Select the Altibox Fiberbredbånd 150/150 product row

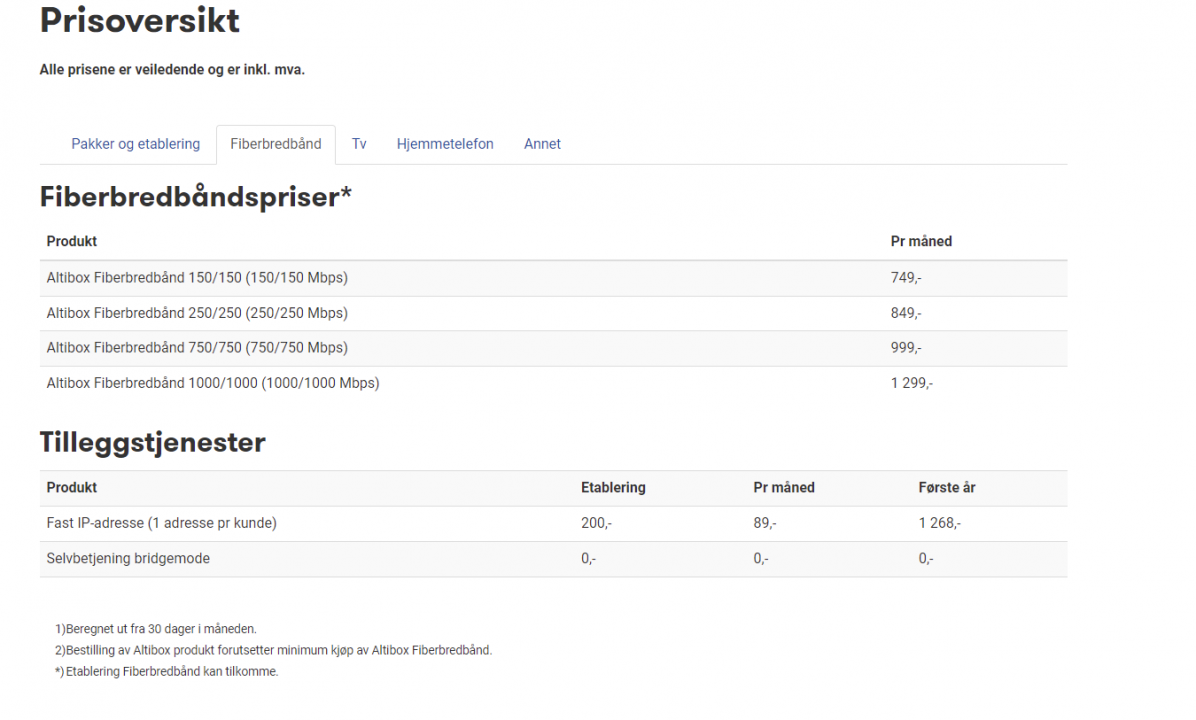tap(197, 278)
